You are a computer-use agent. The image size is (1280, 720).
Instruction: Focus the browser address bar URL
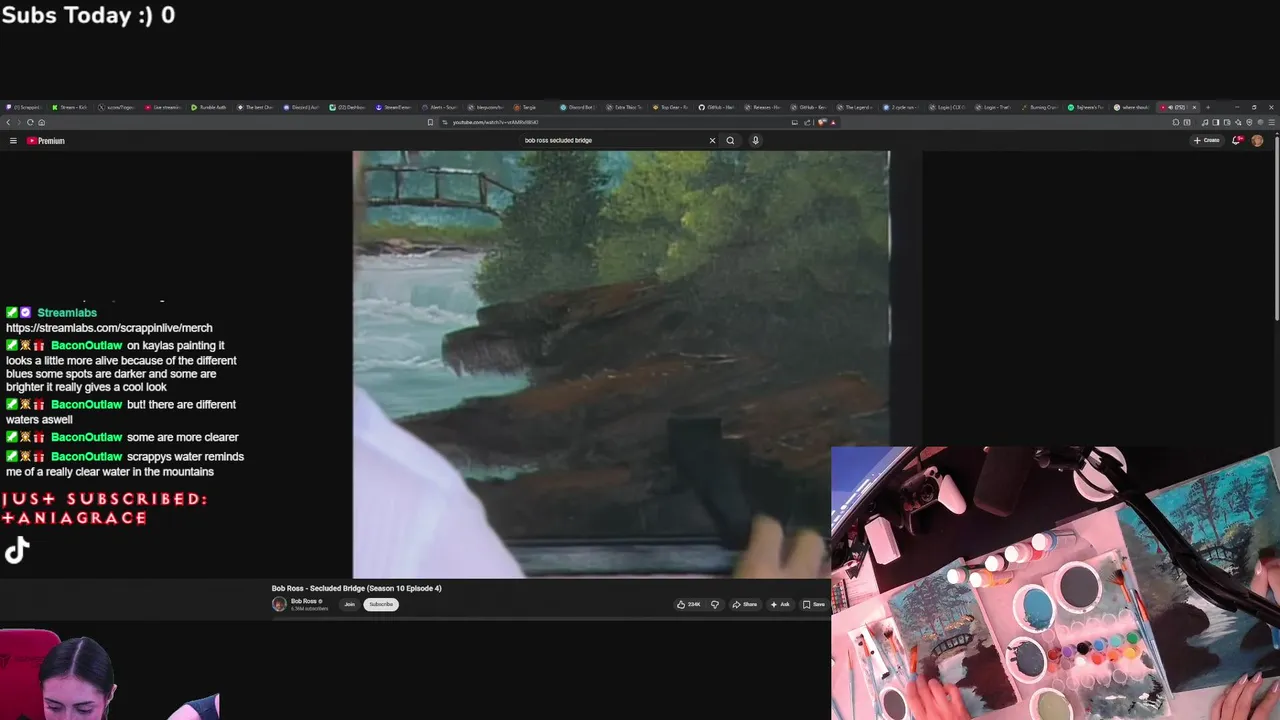pyautogui.click(x=497, y=122)
